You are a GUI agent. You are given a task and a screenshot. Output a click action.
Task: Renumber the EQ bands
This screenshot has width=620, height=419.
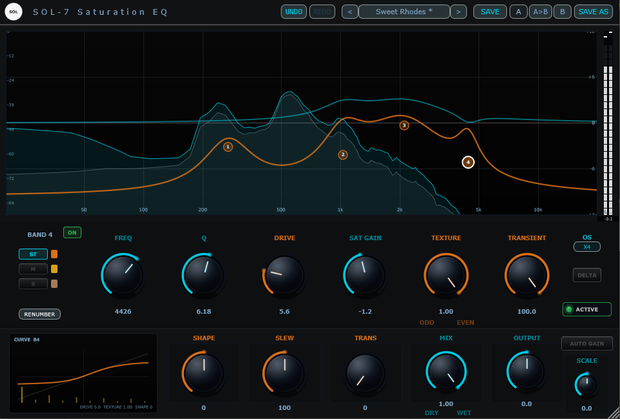click(x=40, y=314)
